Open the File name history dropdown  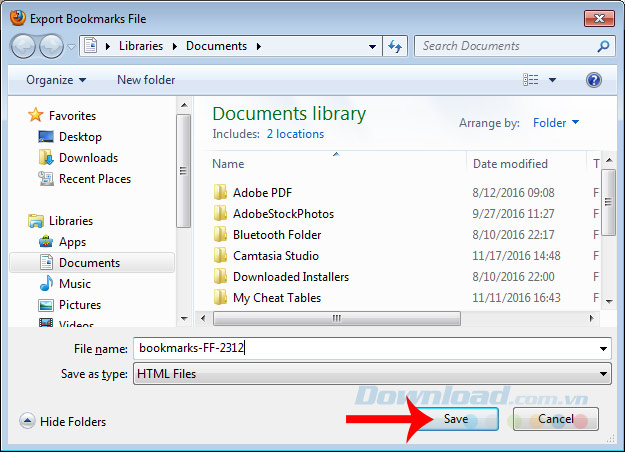tap(603, 349)
